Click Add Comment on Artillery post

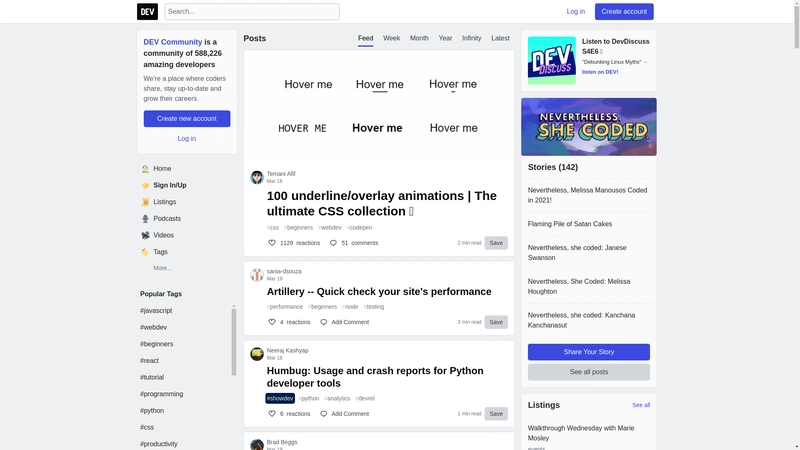point(350,322)
